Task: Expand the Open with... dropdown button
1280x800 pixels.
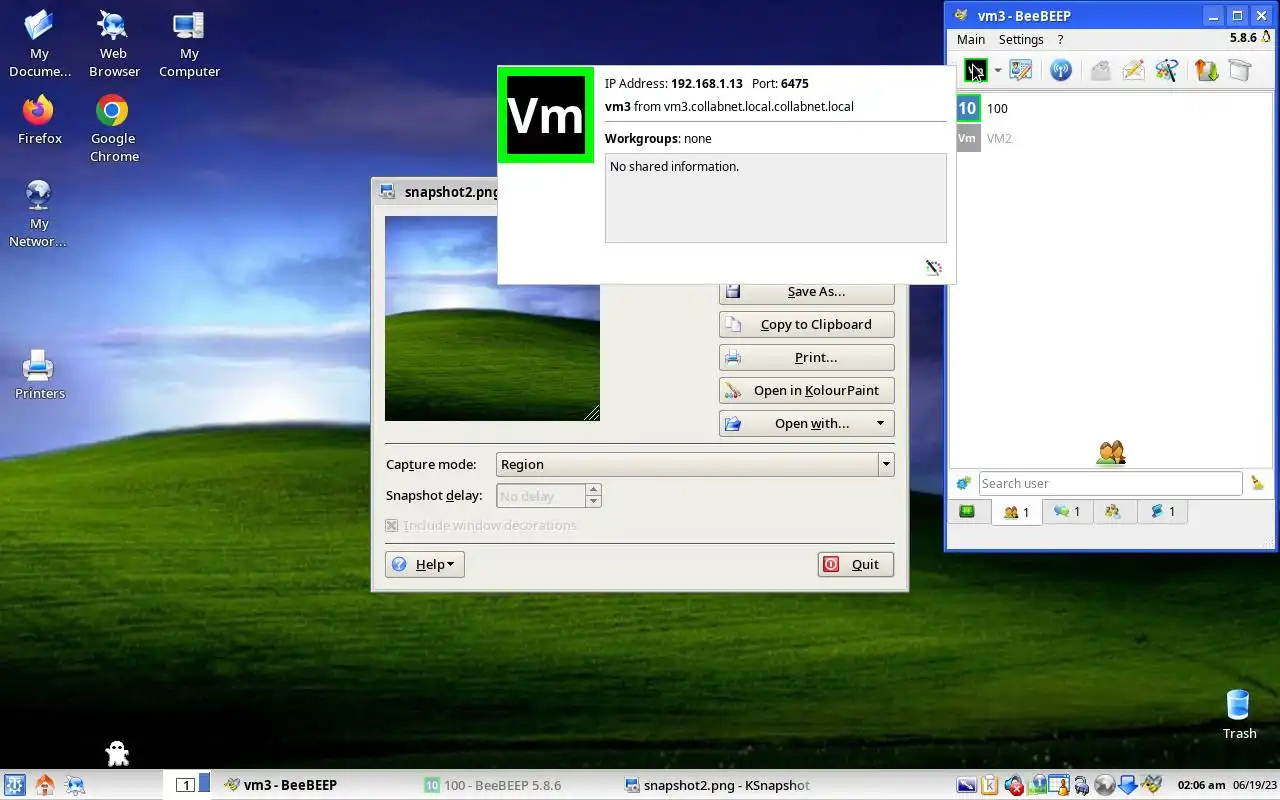Action: [806, 423]
